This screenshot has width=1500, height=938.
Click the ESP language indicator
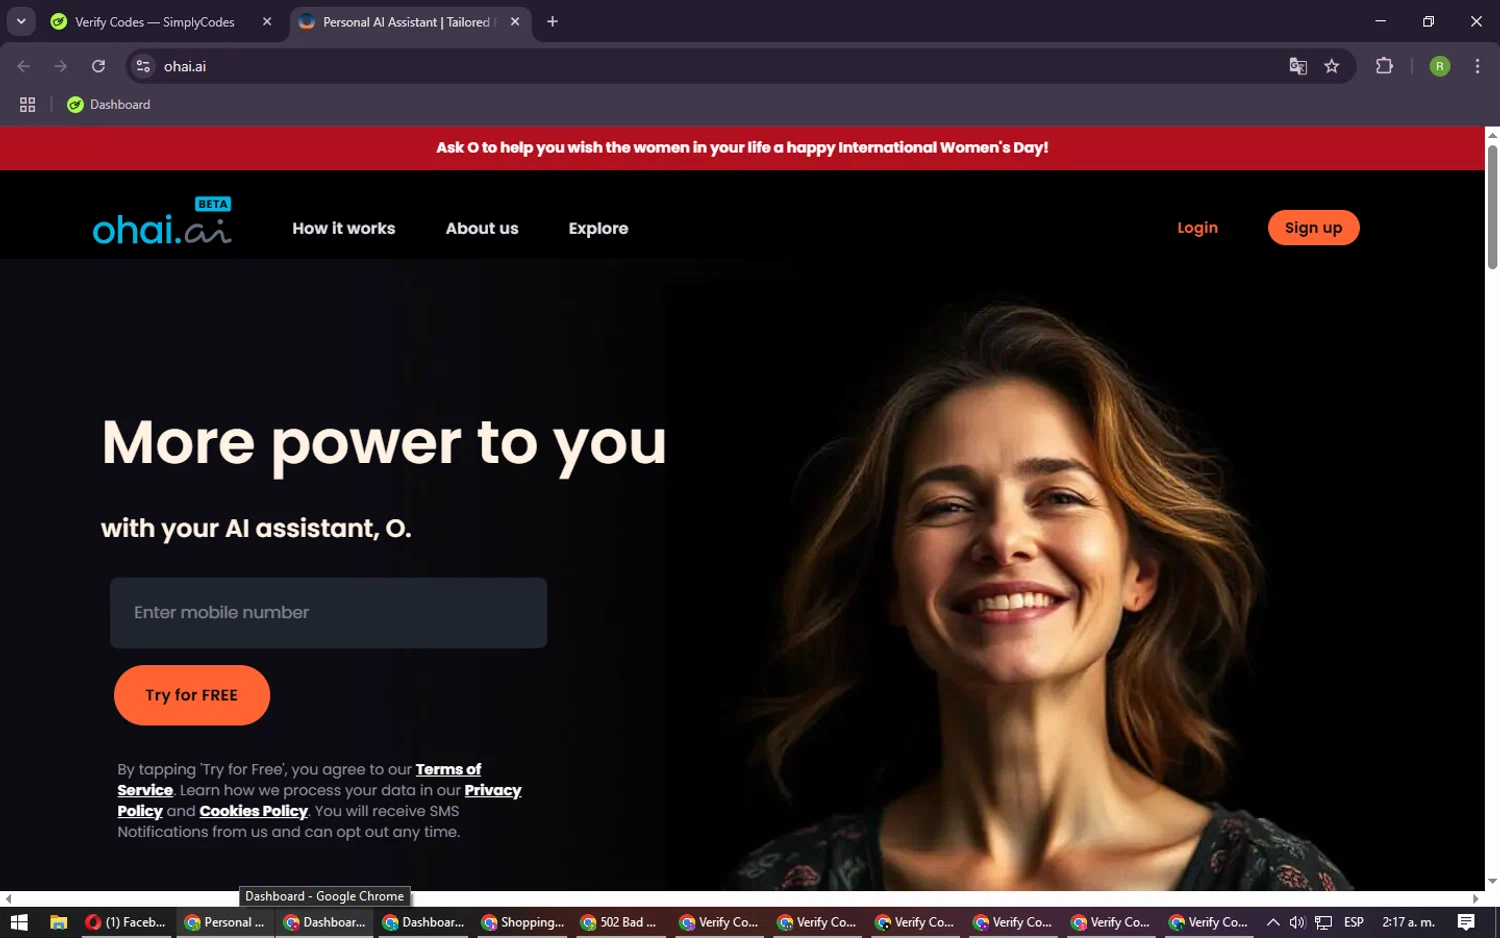(1354, 922)
